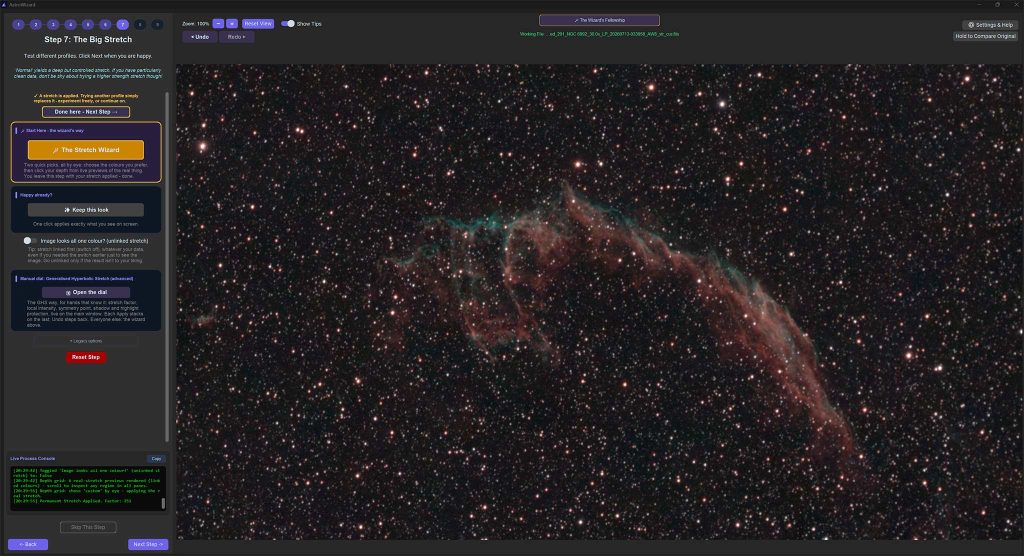Toggle the Show Tips switch
Screen dimensions: 1024x556
click(x=288, y=24)
